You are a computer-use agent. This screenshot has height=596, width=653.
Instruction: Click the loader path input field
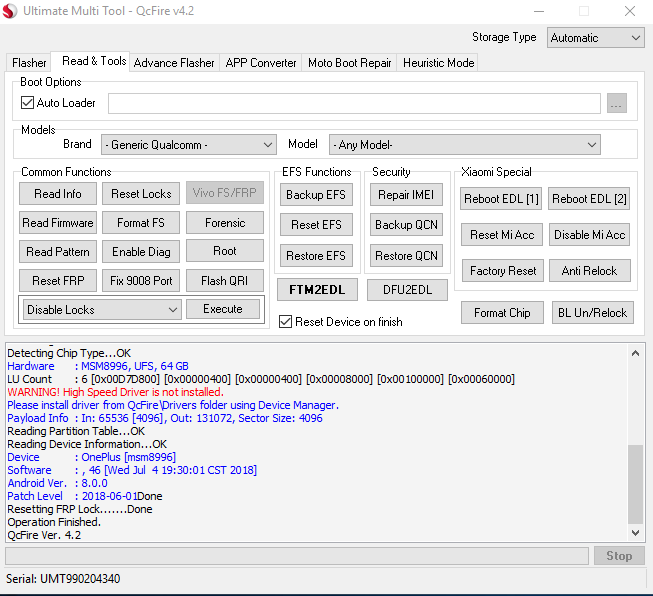(354, 103)
